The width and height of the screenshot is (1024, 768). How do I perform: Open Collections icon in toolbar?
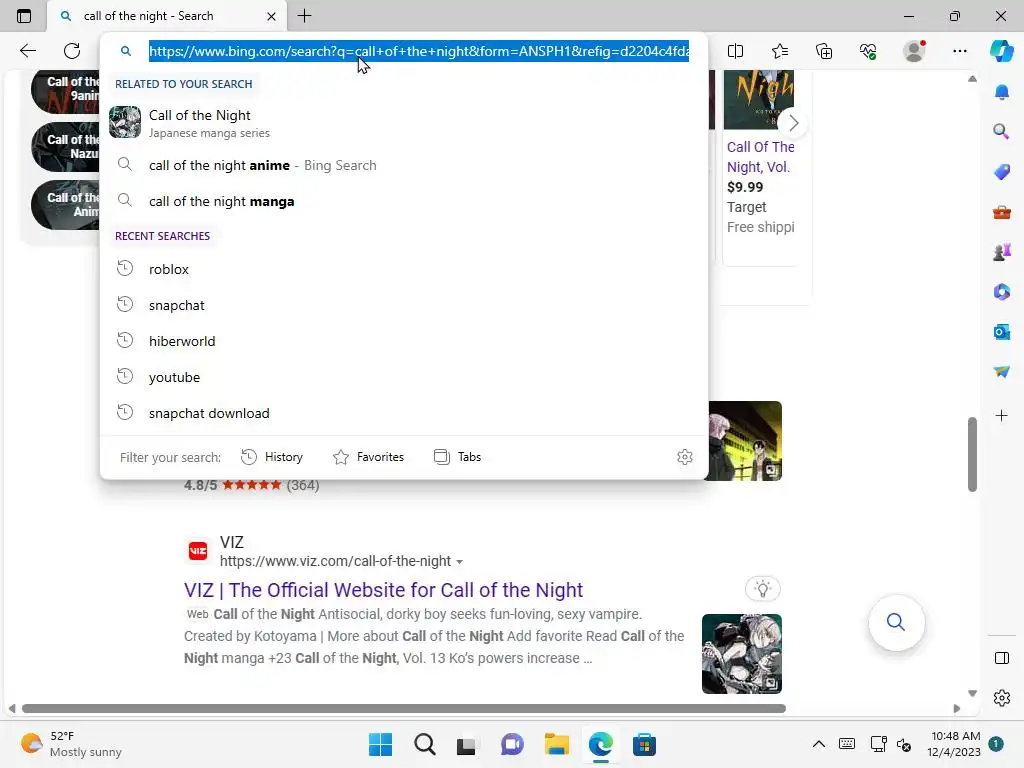pos(824,51)
